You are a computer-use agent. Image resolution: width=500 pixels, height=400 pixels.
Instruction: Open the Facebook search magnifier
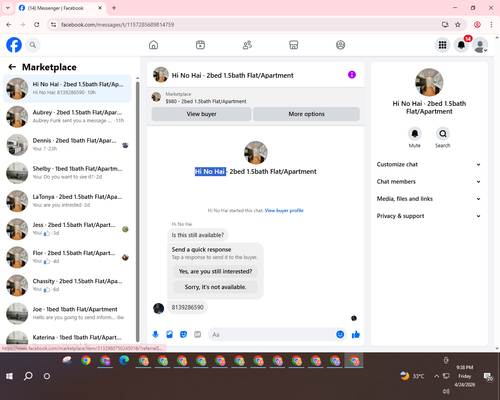coord(33,45)
